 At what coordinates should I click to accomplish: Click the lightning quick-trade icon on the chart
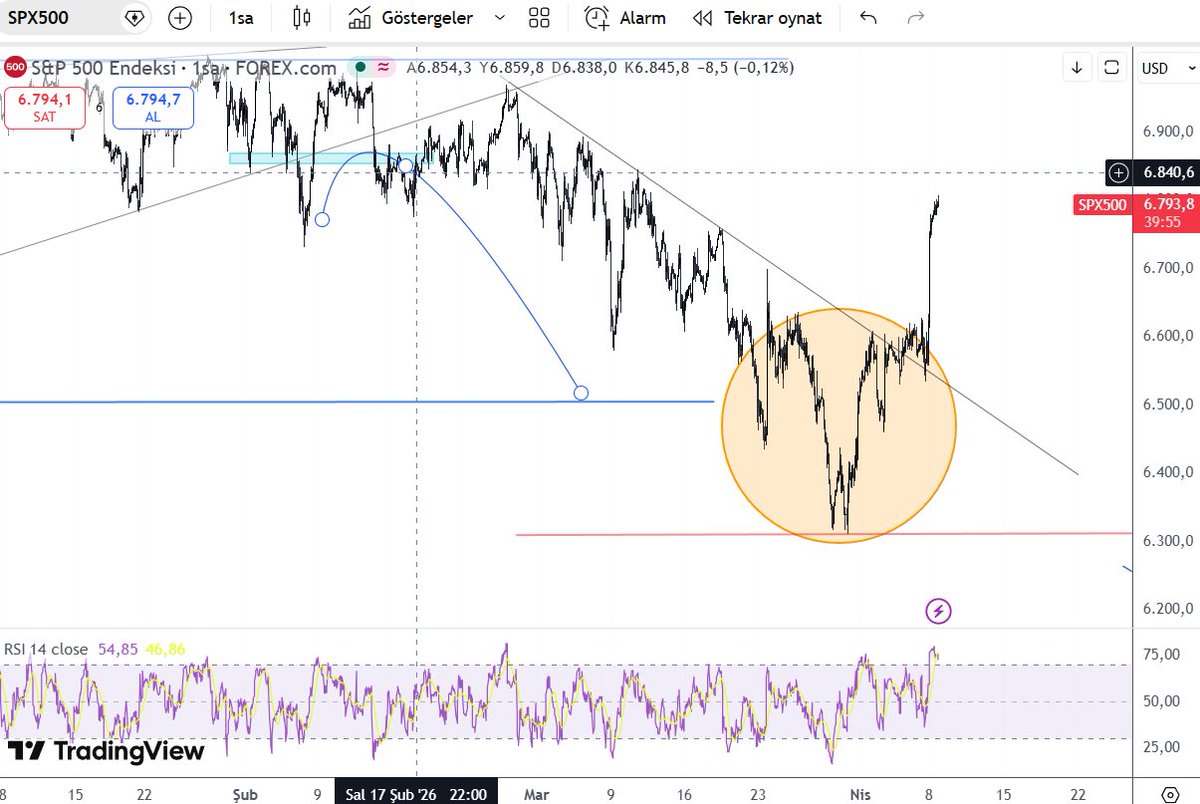(x=938, y=611)
